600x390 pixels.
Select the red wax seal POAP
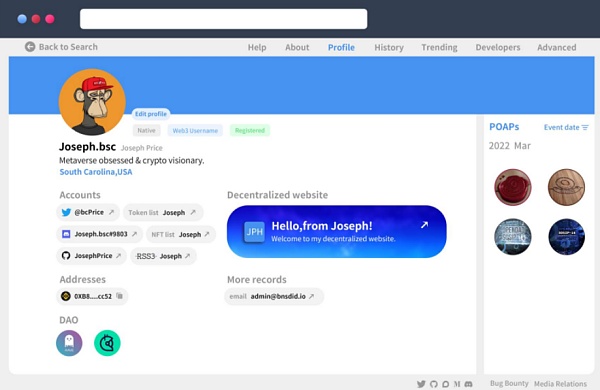click(x=513, y=187)
